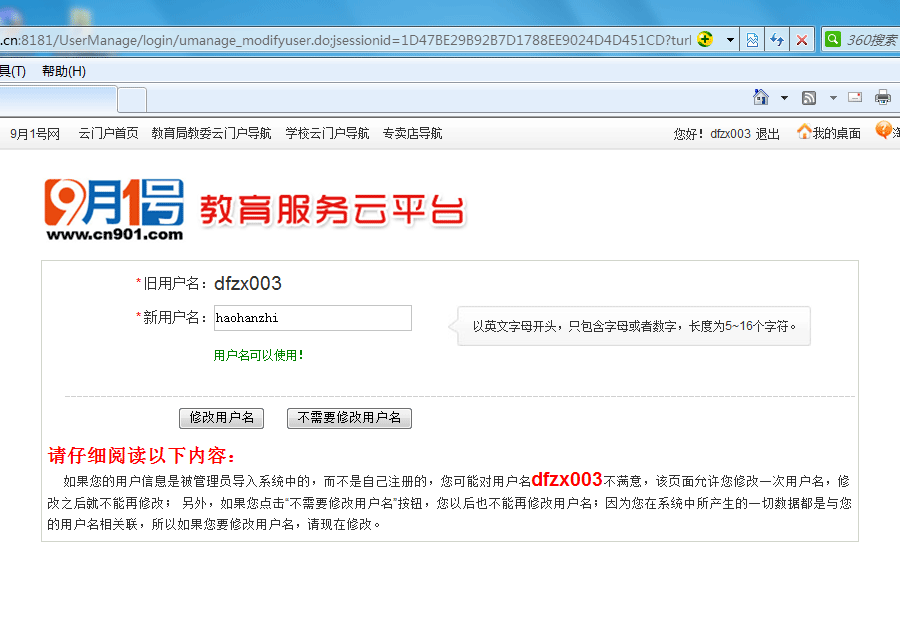Image resolution: width=900 pixels, height=635 pixels.
Task: Click the green 360 security icon in address bar
Action: [706, 40]
